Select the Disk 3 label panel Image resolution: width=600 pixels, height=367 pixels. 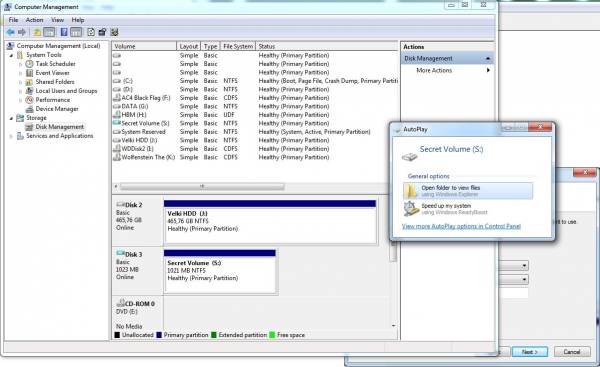tap(138, 271)
